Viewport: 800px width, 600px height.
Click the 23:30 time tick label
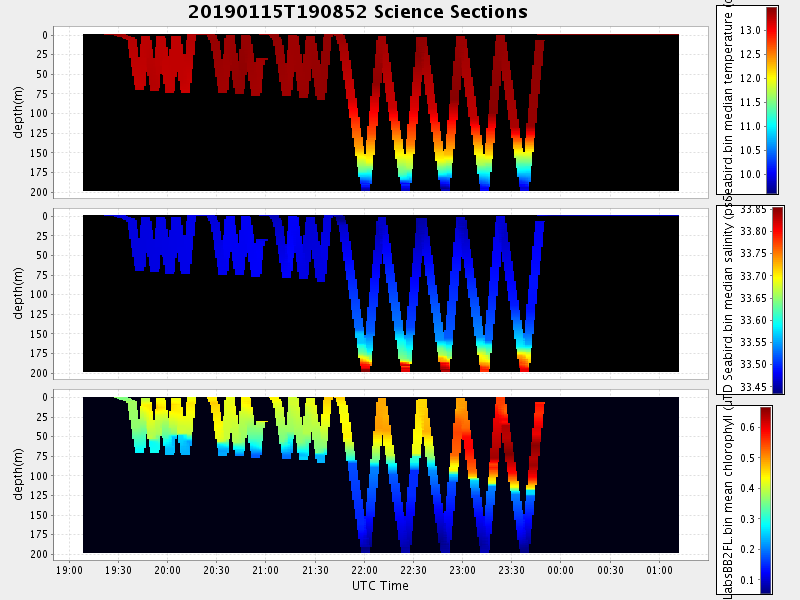coord(512,570)
